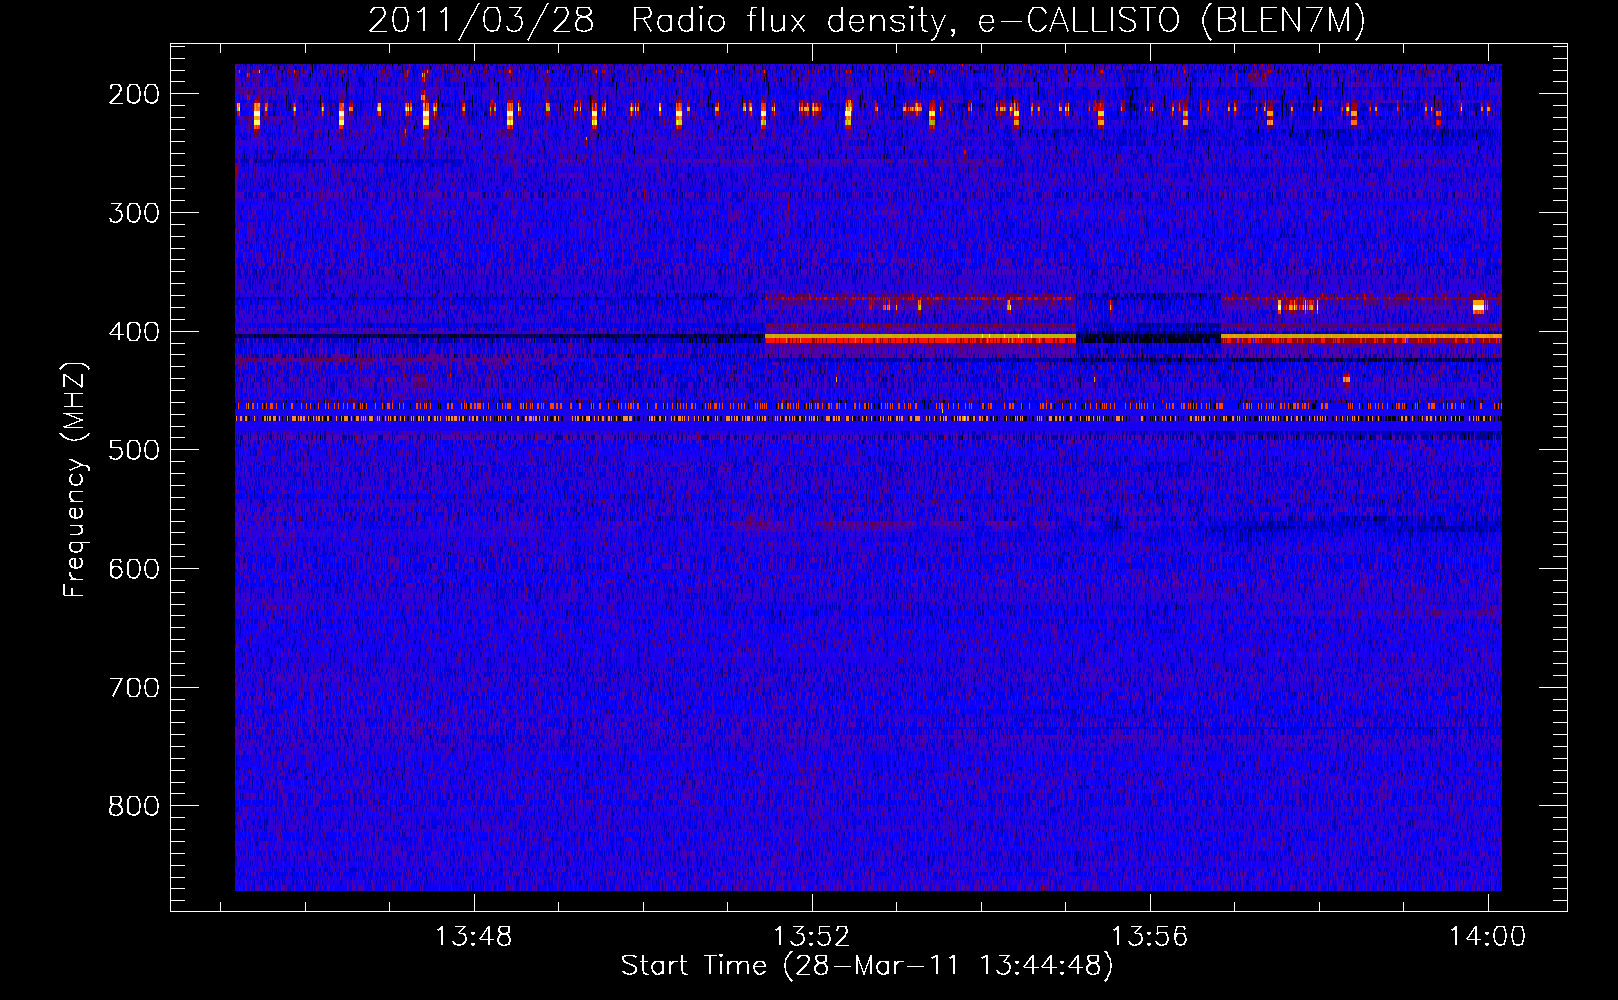Click the 13:52 time tick label
Image resolution: width=1618 pixels, height=1000 pixels.
pos(812,937)
